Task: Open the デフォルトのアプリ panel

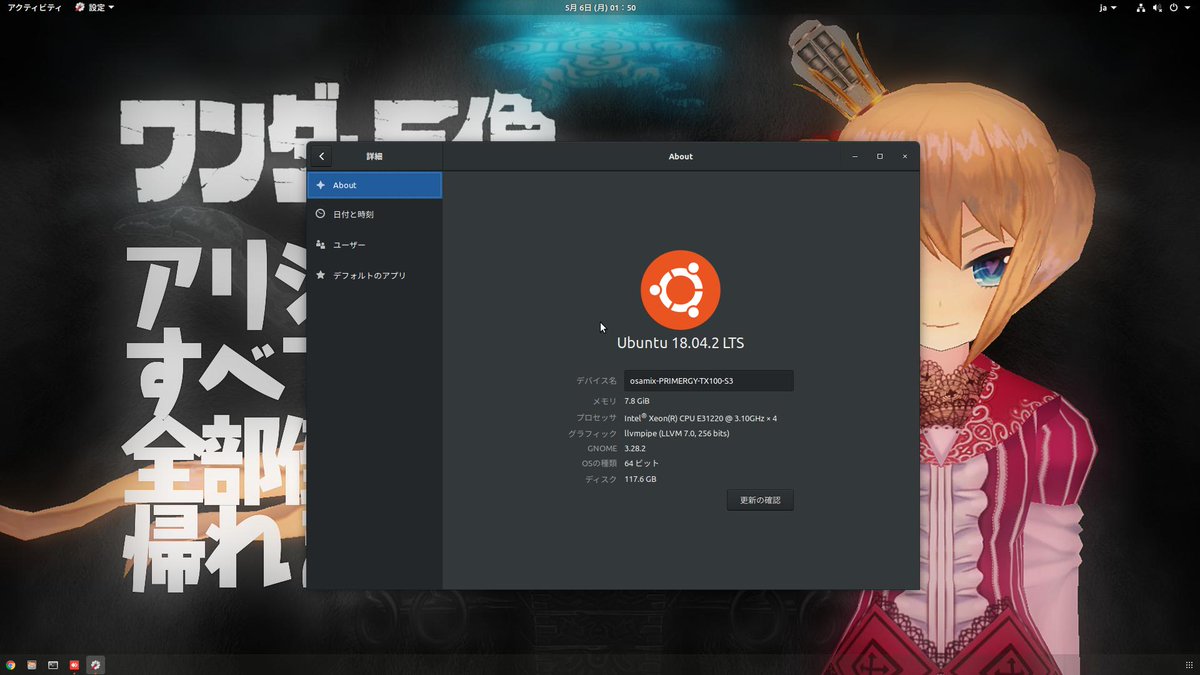Action: (374, 275)
